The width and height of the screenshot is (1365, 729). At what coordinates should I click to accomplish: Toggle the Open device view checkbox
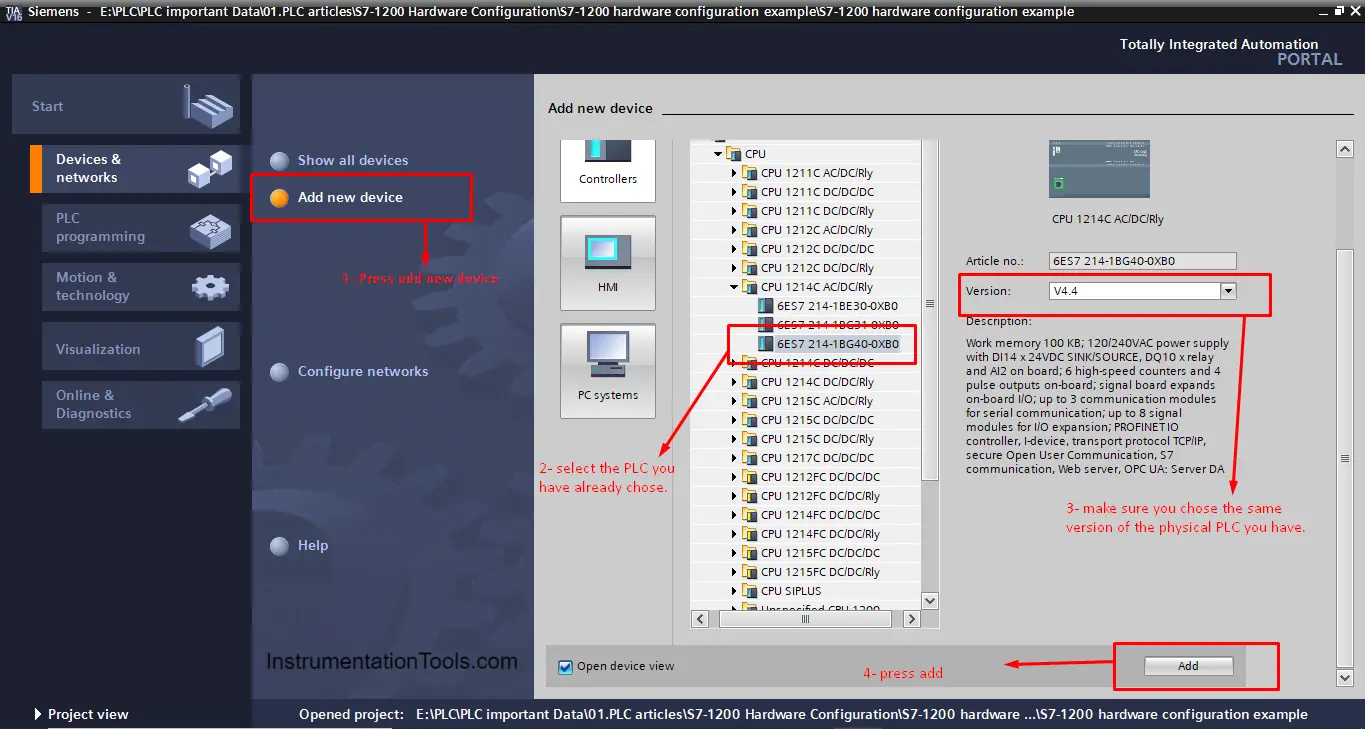click(x=565, y=667)
